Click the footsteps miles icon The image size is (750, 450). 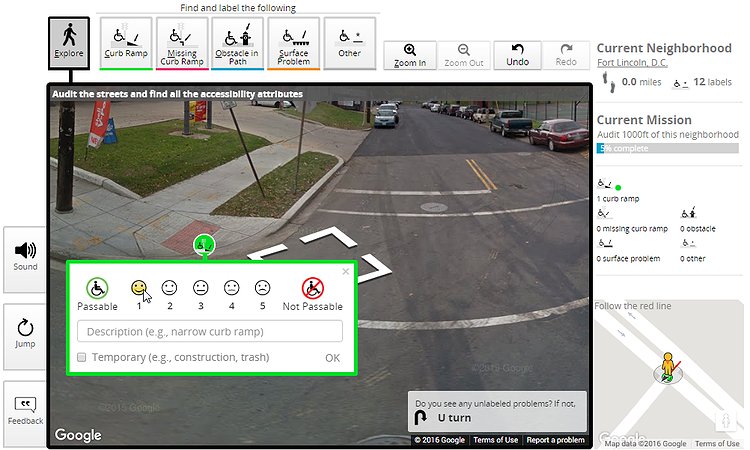coord(608,82)
